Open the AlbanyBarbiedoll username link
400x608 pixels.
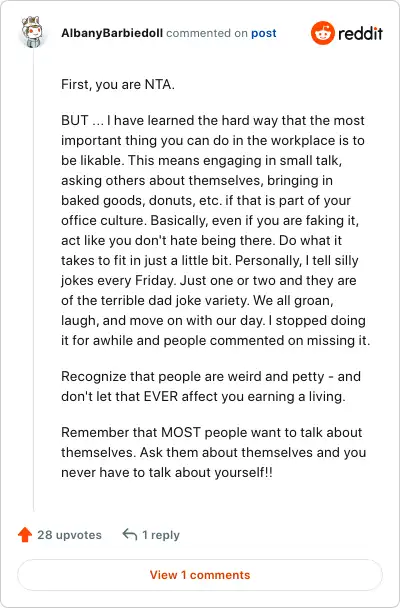point(112,33)
